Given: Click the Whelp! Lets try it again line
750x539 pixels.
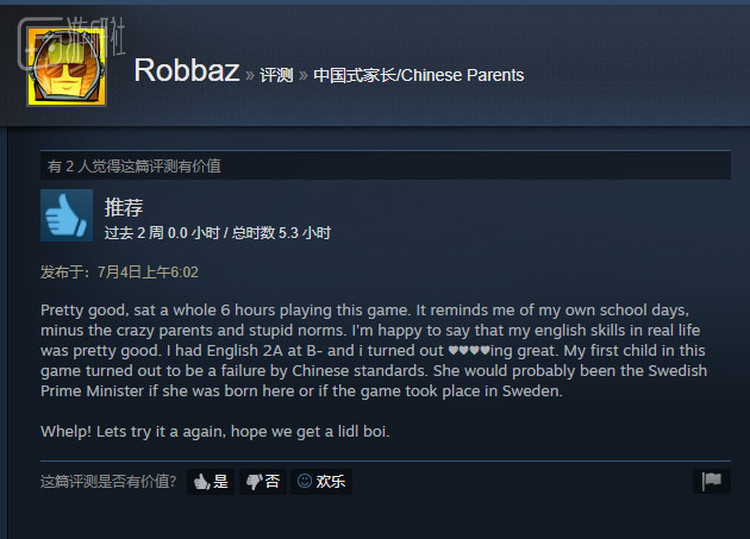Looking at the screenshot, I should pos(215,431).
